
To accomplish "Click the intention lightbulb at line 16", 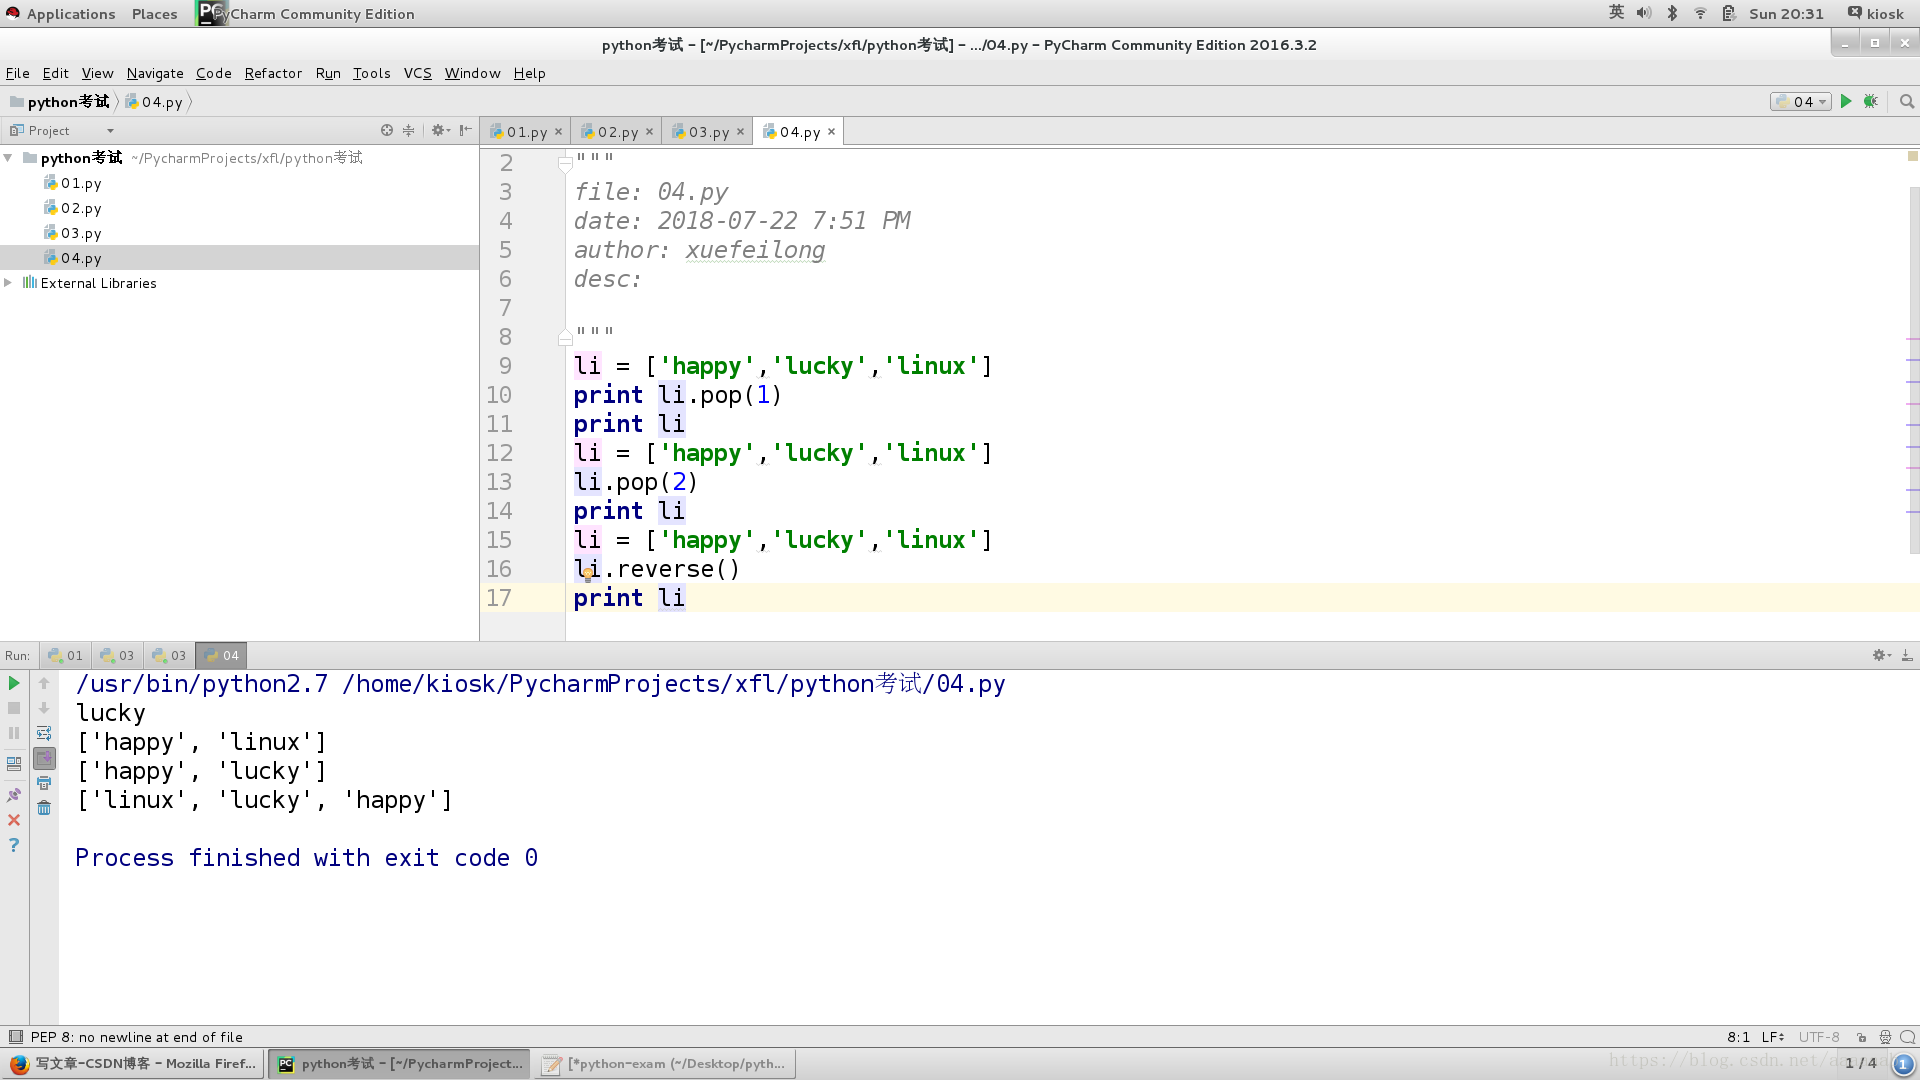I will click(x=587, y=574).
